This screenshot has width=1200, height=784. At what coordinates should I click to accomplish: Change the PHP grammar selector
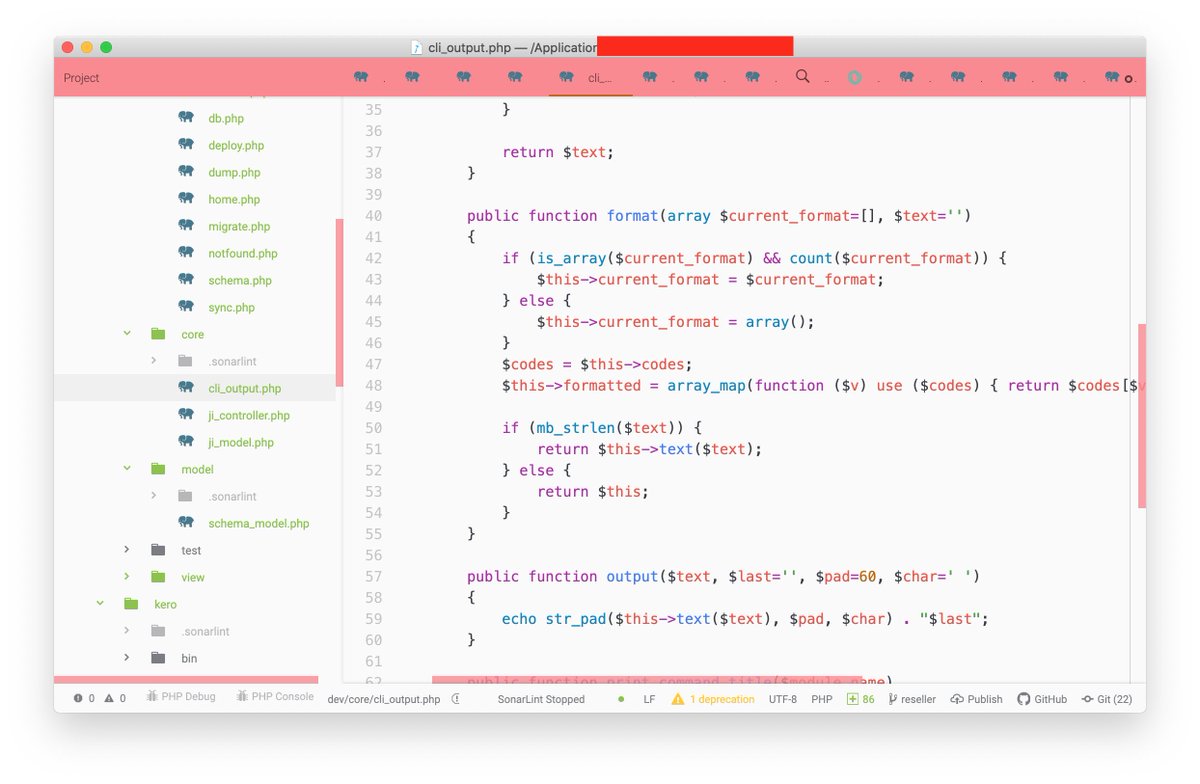tap(822, 699)
